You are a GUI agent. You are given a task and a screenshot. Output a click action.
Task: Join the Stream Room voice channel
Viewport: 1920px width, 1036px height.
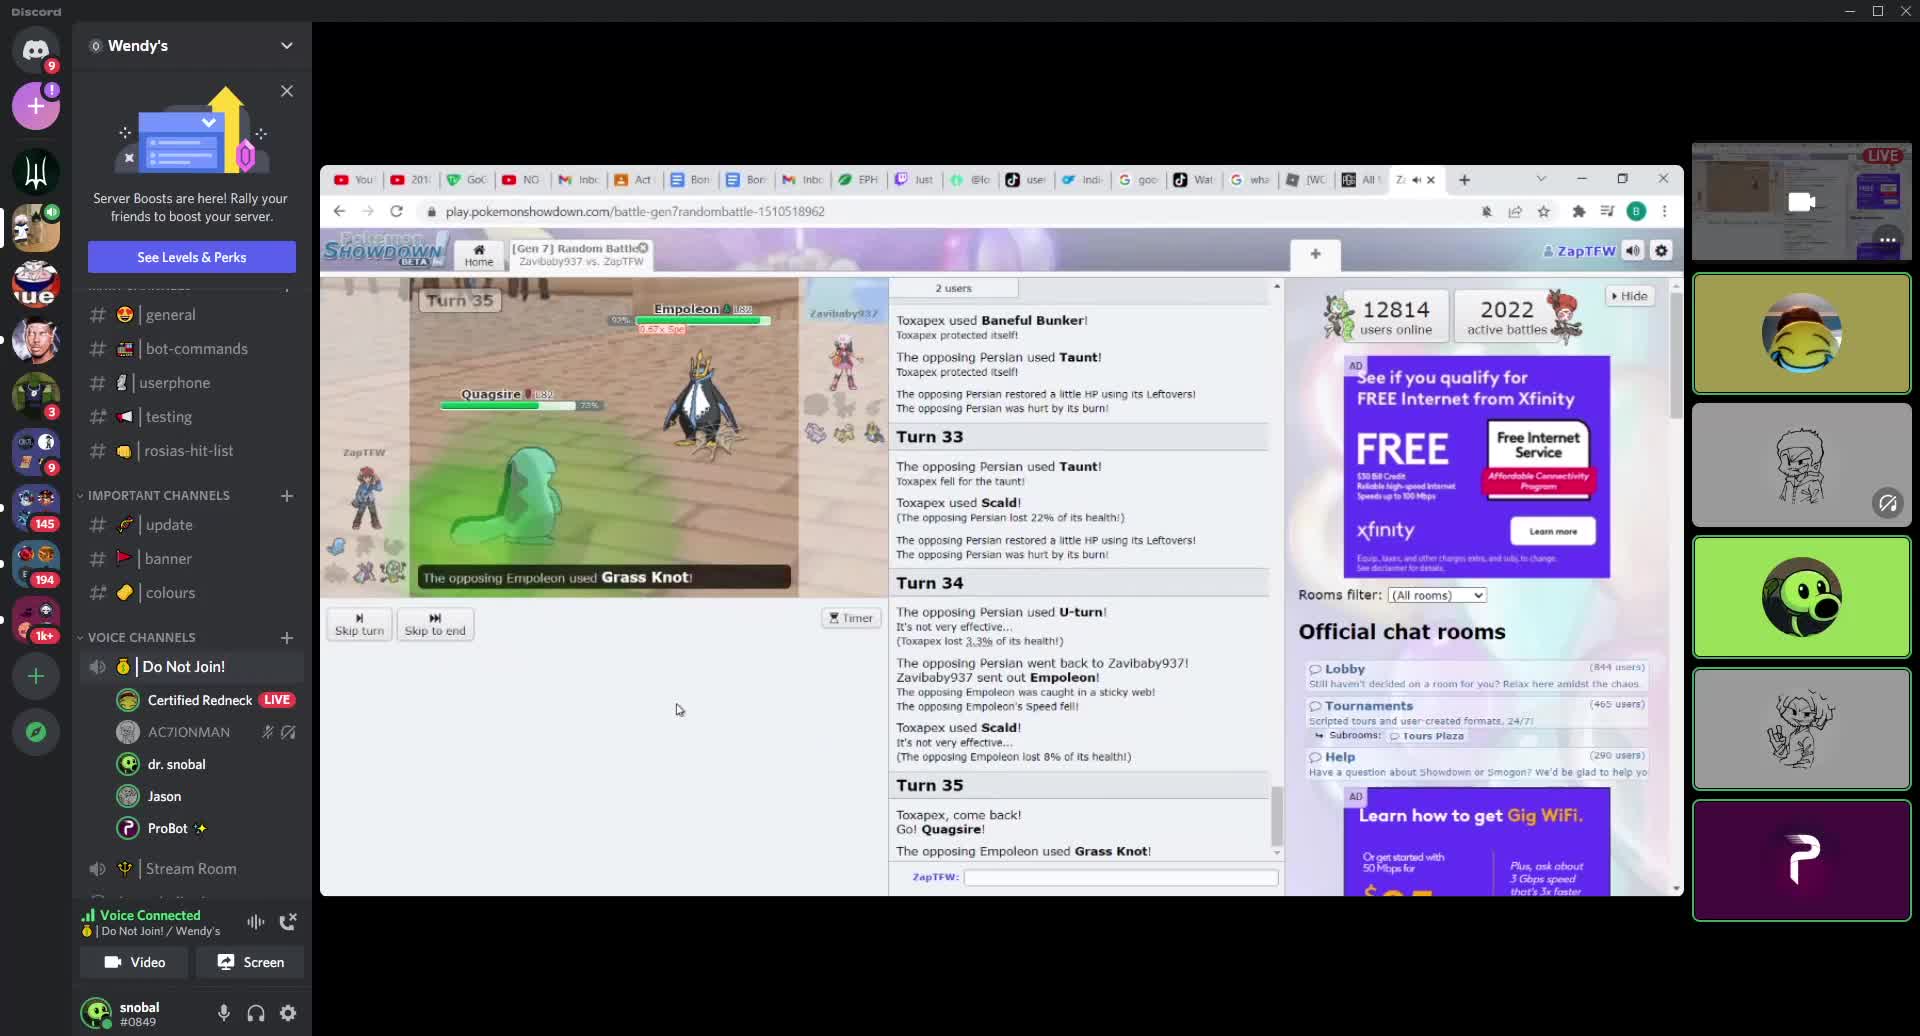(x=191, y=869)
